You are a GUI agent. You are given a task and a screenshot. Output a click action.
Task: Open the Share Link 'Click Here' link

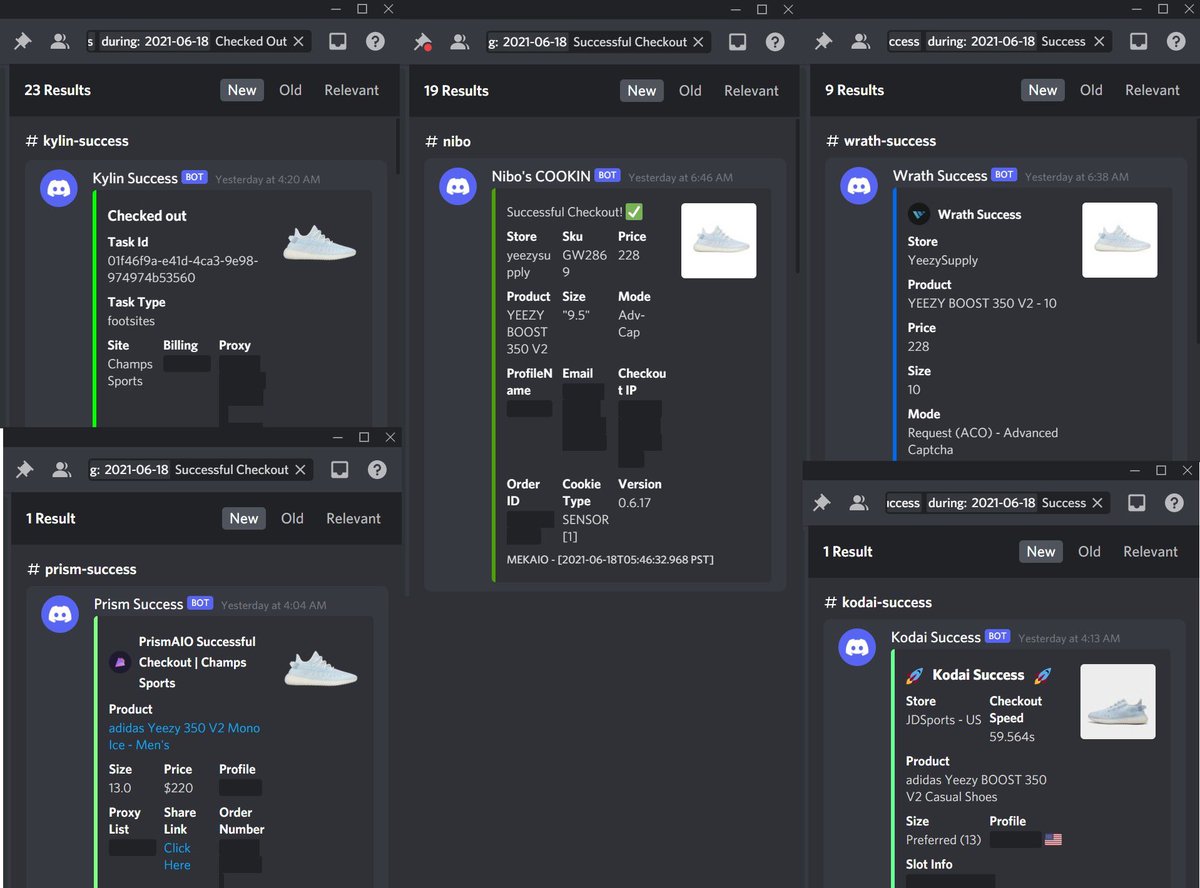click(177, 856)
